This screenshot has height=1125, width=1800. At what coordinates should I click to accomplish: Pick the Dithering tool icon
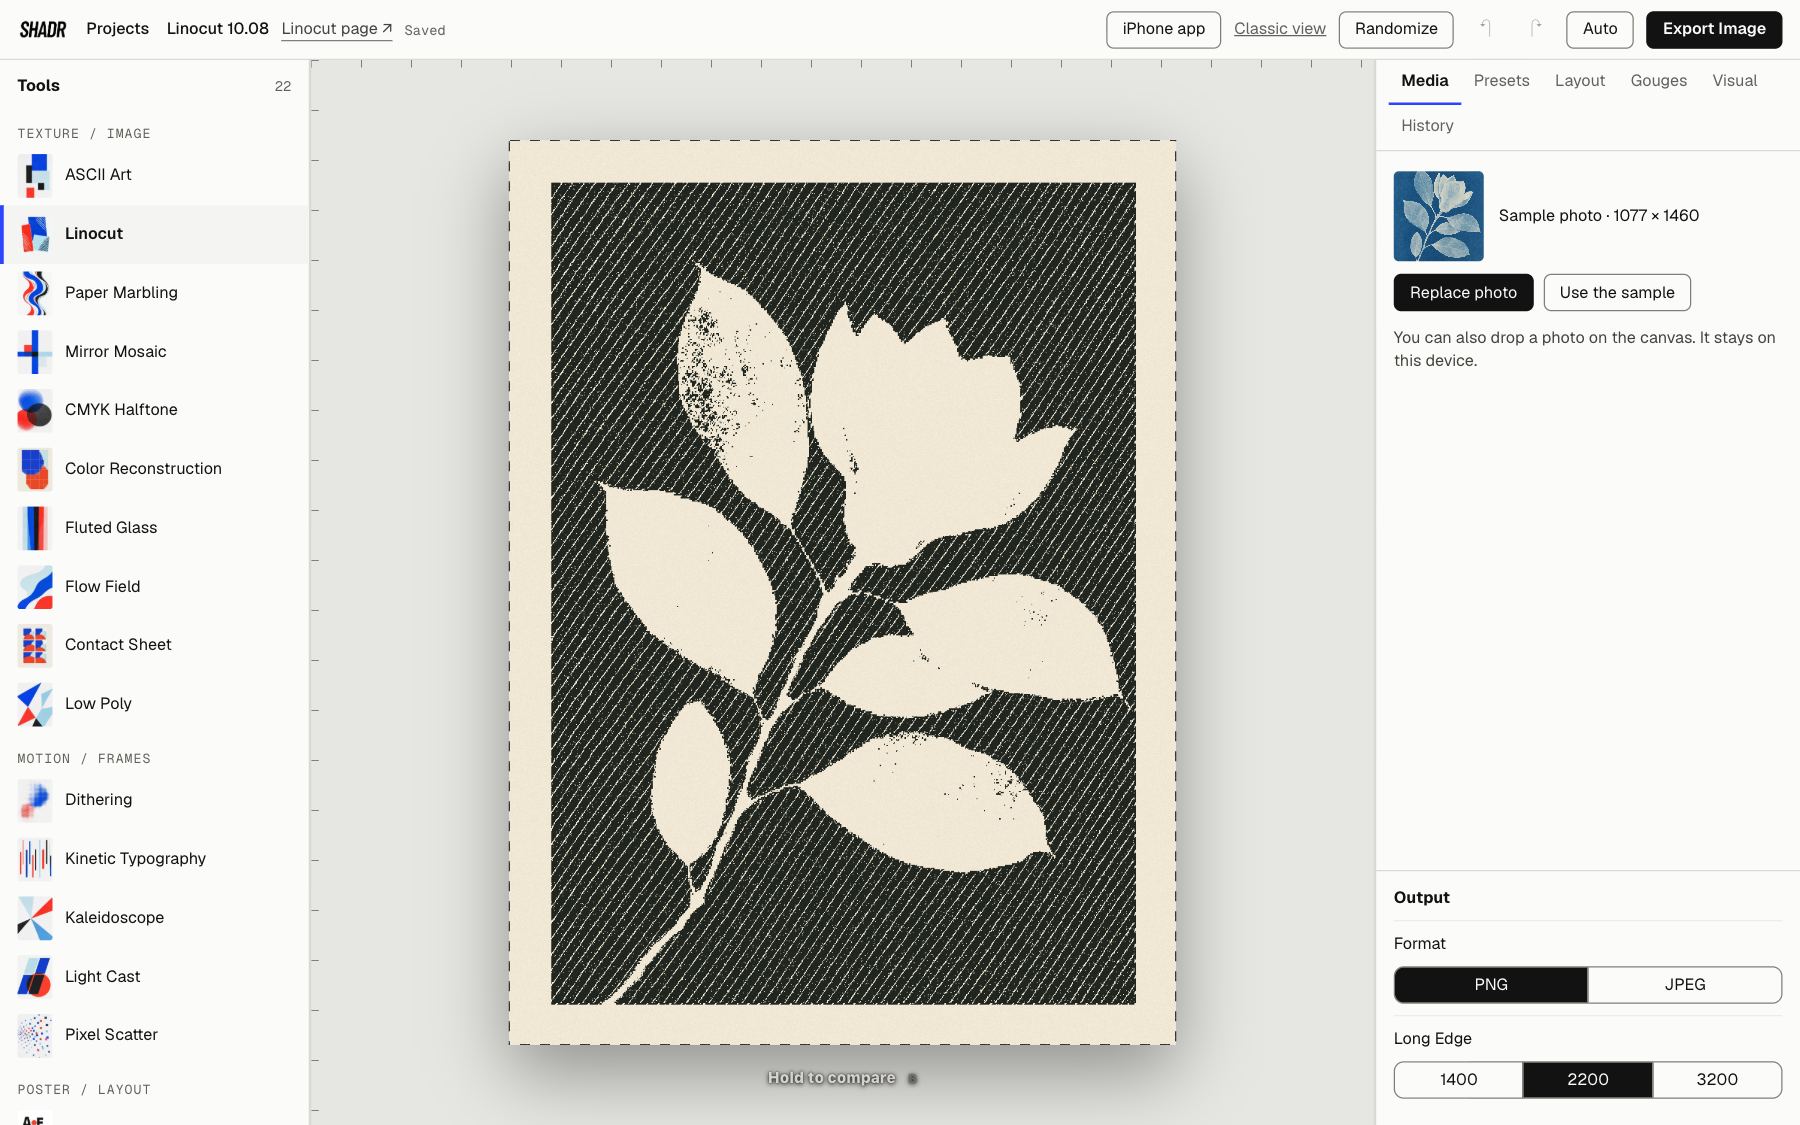tap(35, 800)
